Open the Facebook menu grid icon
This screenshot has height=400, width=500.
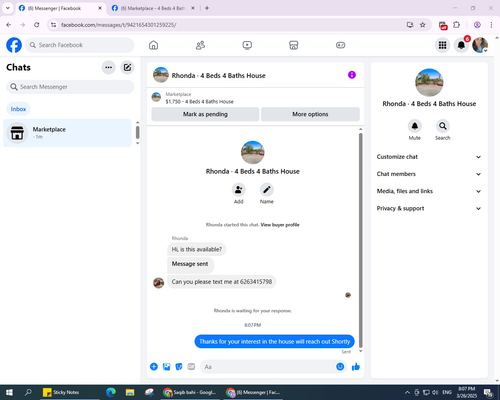(x=442, y=45)
